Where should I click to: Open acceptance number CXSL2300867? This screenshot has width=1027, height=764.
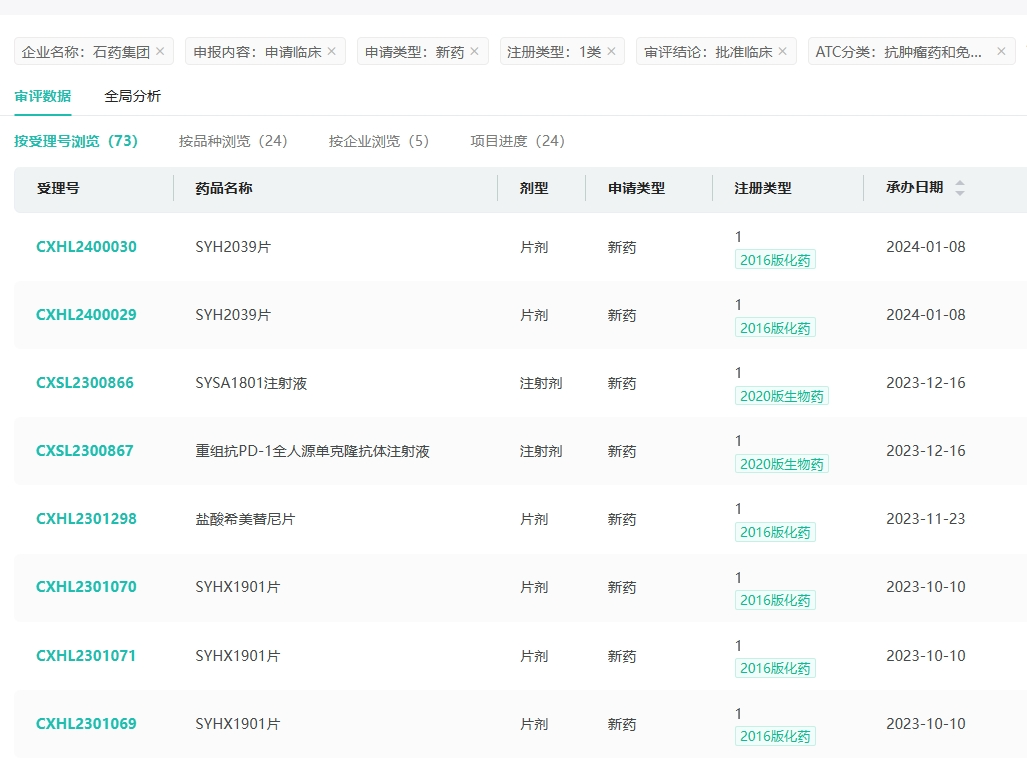[85, 451]
